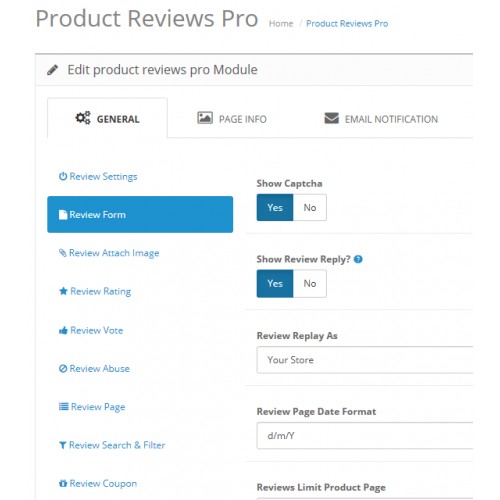Click the star icon for Review Rating
This screenshot has width=500, height=500.
tap(63, 291)
